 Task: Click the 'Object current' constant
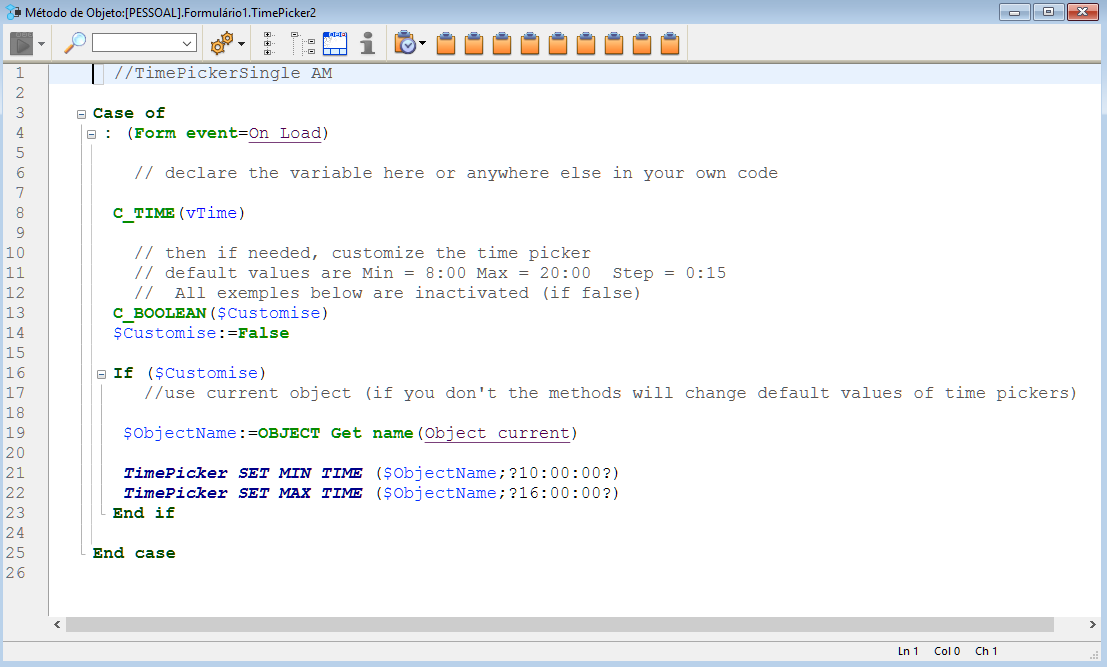(x=497, y=433)
